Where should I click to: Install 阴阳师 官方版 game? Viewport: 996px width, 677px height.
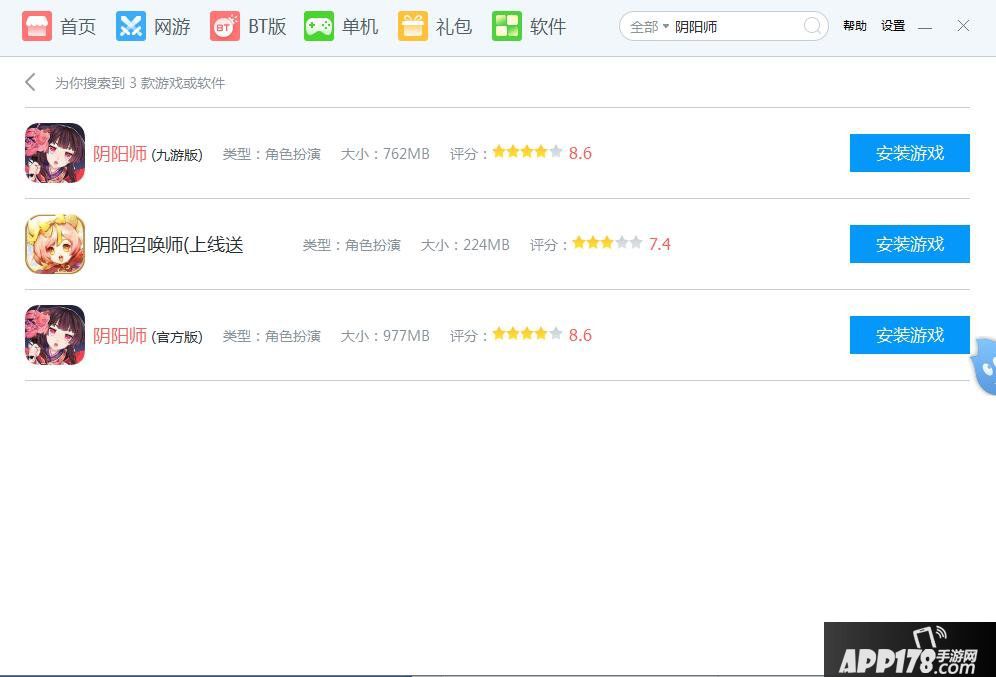pyautogui.click(x=909, y=335)
